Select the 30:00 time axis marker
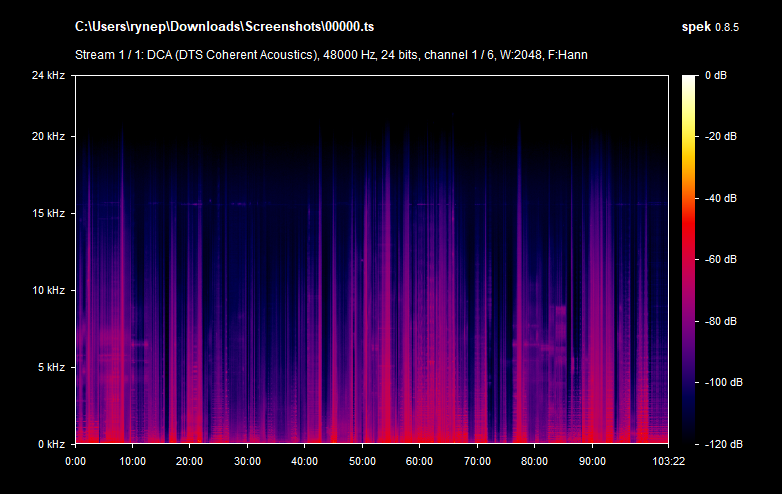This screenshot has height=494, width=782. point(247,461)
